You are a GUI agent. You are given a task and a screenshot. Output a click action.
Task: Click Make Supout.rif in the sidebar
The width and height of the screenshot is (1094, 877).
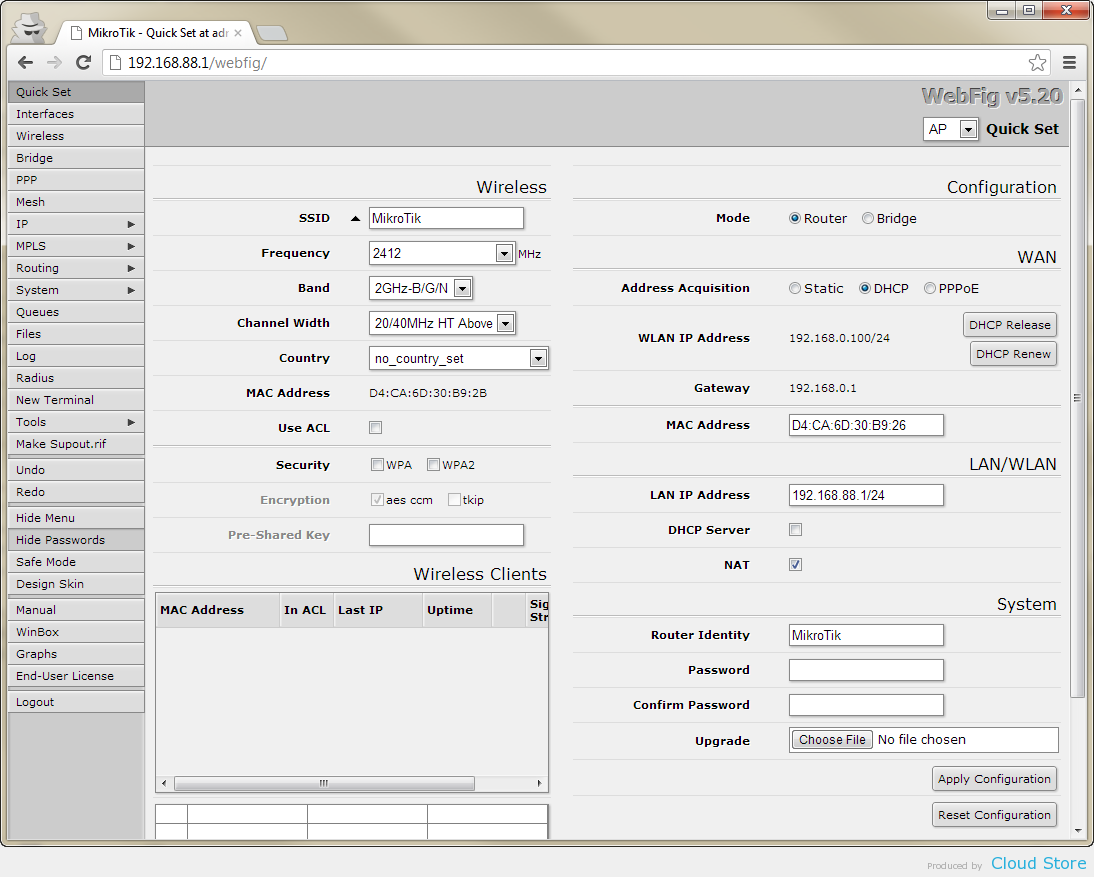pos(76,444)
